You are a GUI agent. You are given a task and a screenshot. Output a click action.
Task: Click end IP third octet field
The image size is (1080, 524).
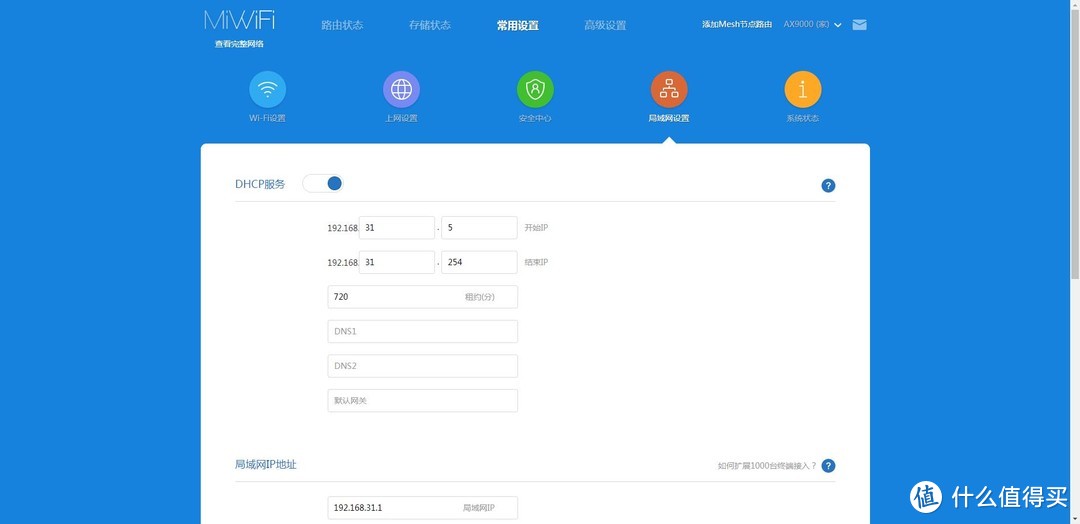tap(397, 262)
